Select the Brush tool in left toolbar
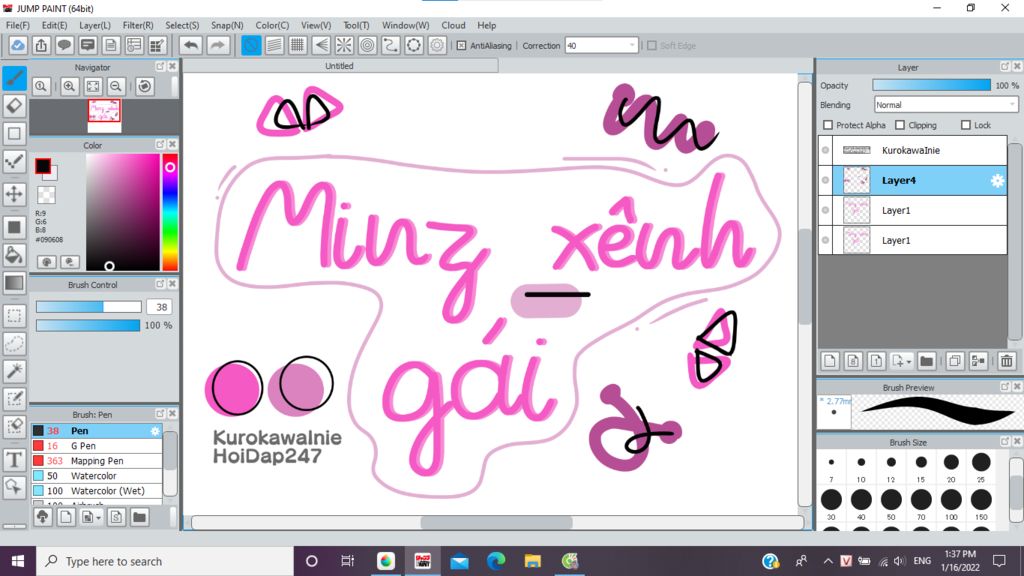Viewport: 1024px width, 576px height. pyautogui.click(x=14, y=78)
